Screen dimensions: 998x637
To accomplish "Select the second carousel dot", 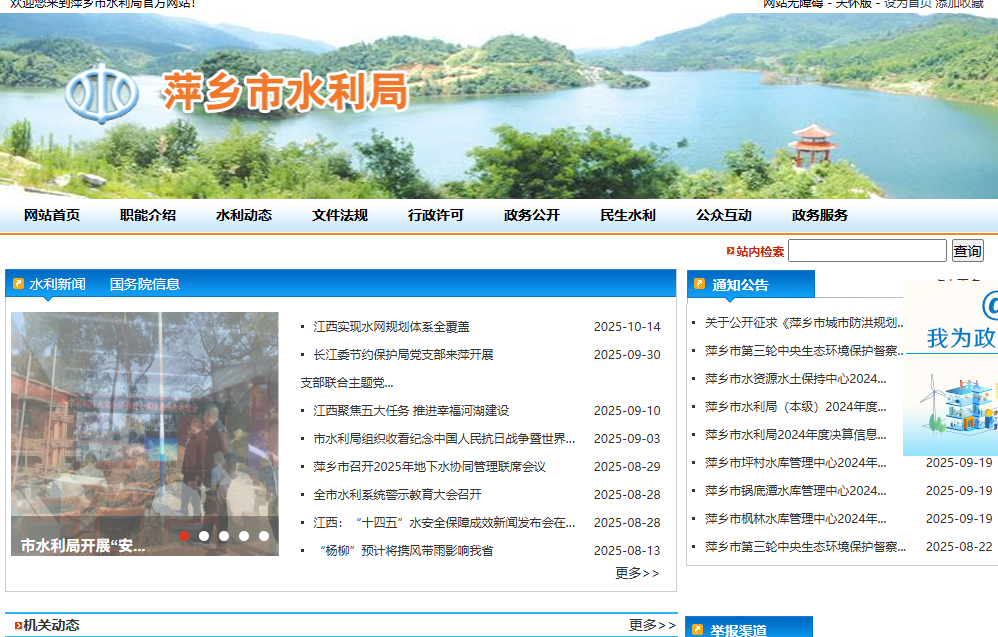I will 205,536.
